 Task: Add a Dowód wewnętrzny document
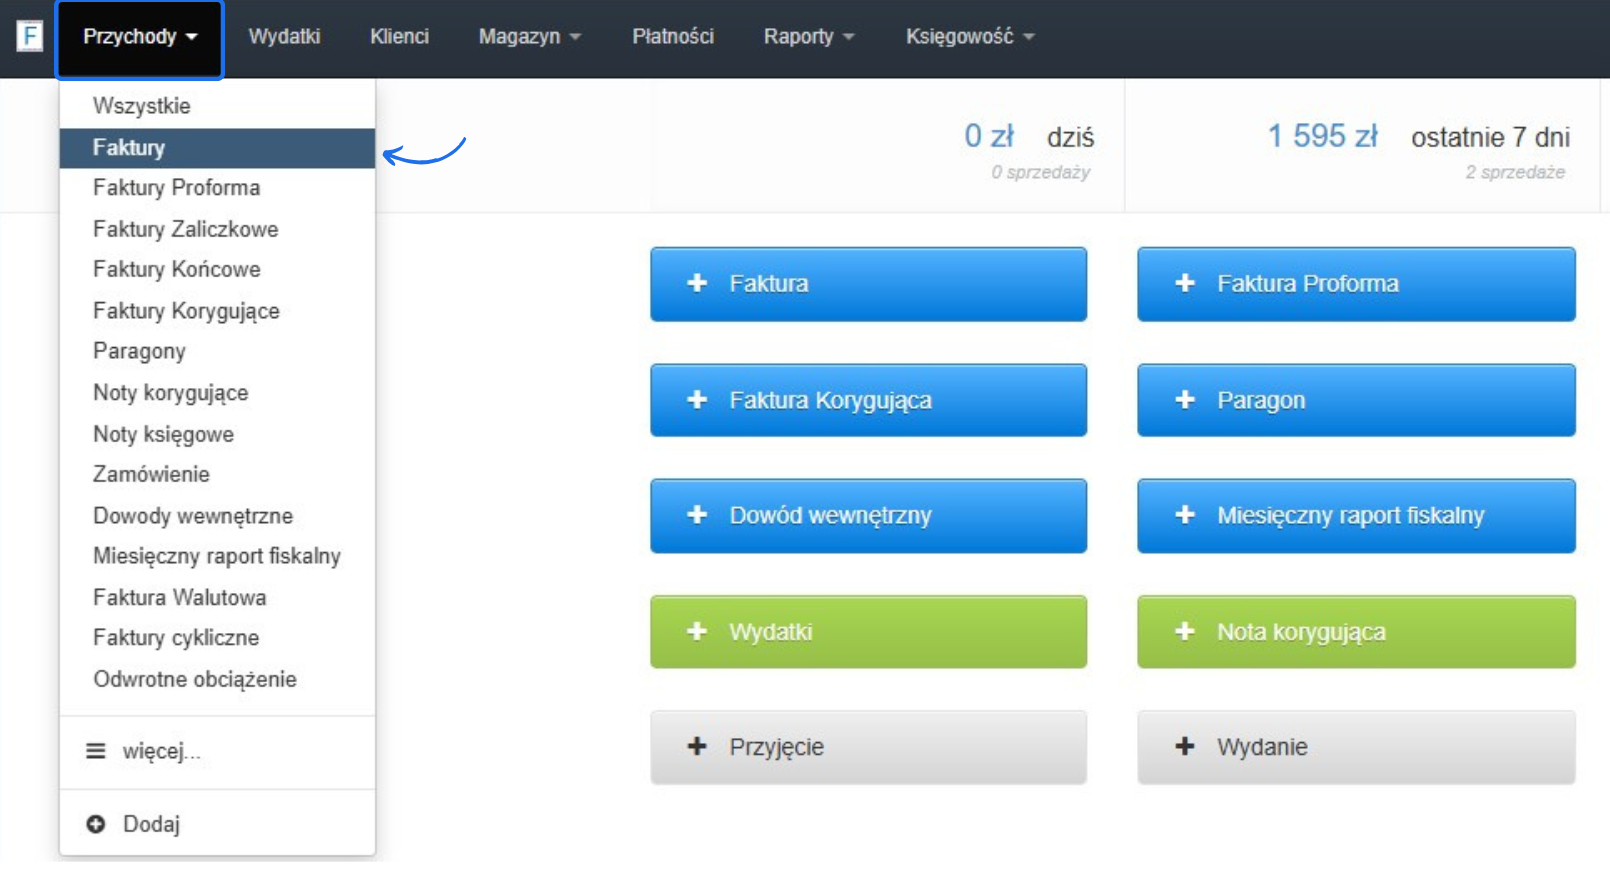[x=868, y=516]
